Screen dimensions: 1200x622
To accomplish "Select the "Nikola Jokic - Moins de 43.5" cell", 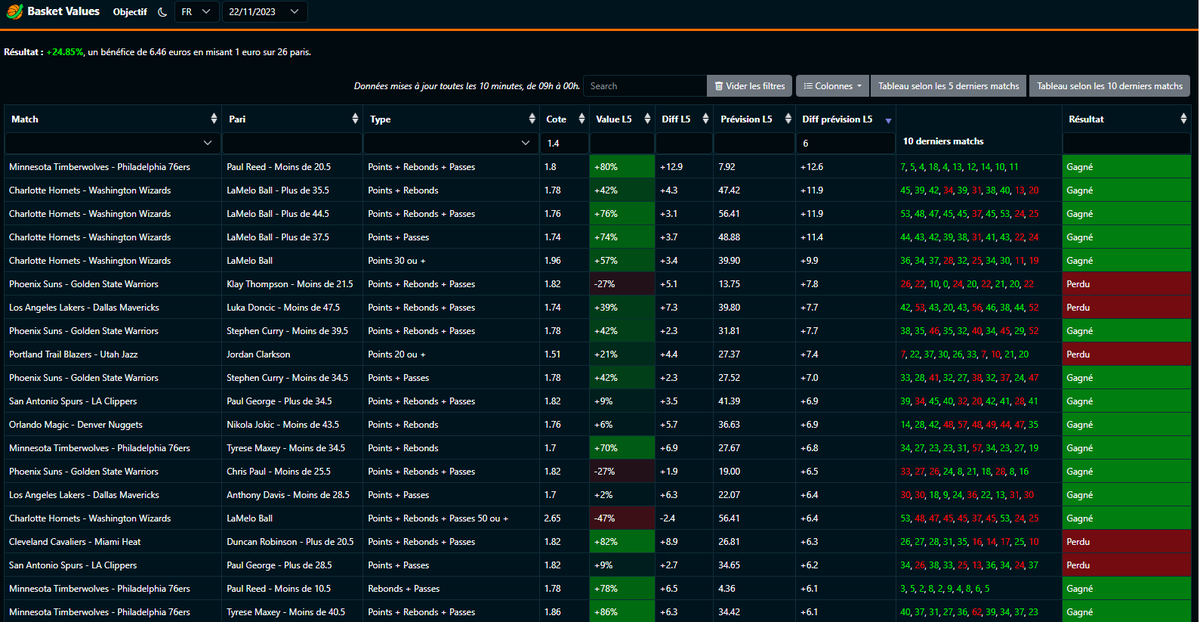I will (292, 424).
